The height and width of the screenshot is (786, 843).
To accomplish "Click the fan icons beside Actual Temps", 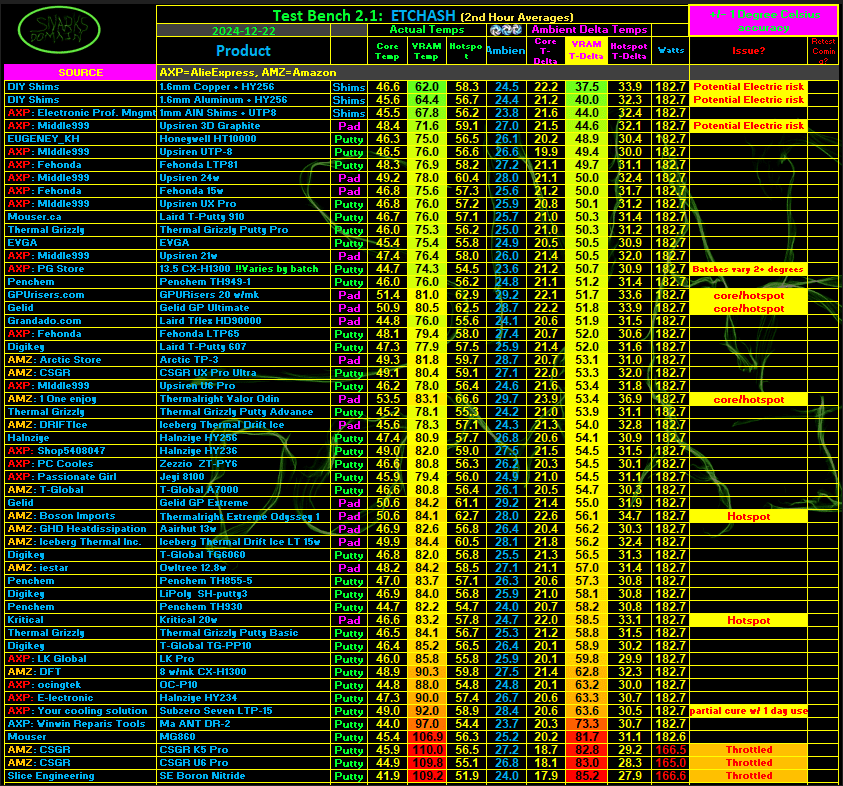I will 506,30.
